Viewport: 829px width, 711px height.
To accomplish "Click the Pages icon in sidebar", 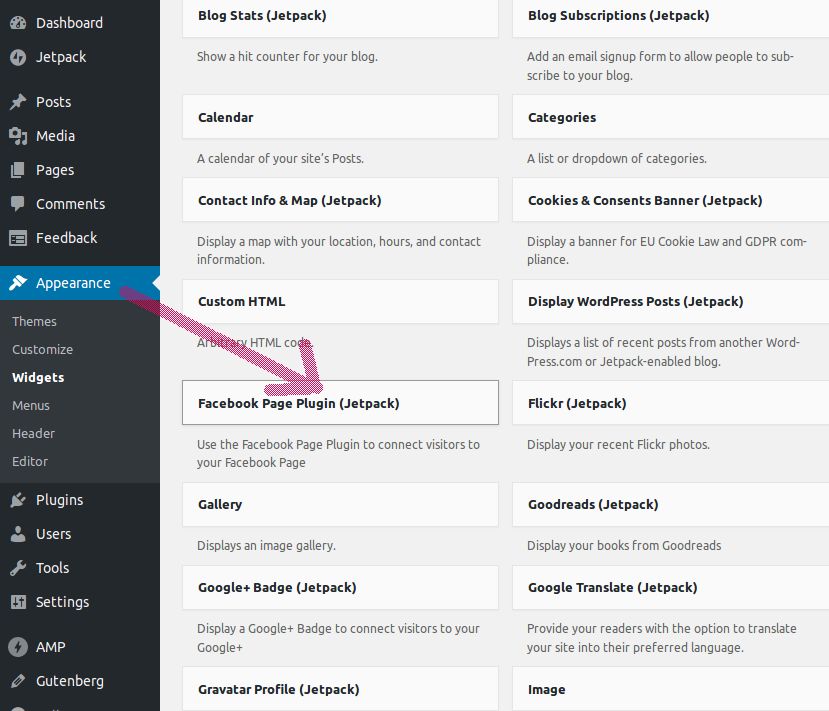I will [18, 170].
